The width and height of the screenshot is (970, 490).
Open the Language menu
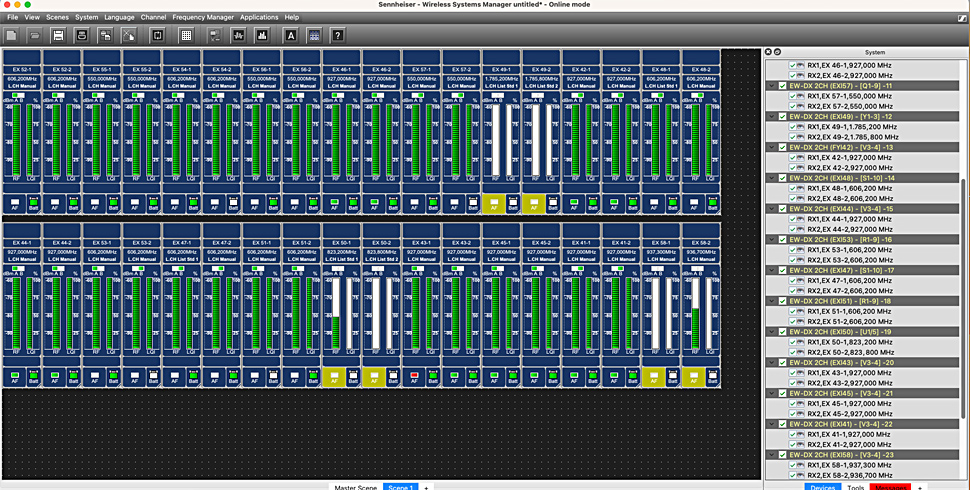(119, 17)
